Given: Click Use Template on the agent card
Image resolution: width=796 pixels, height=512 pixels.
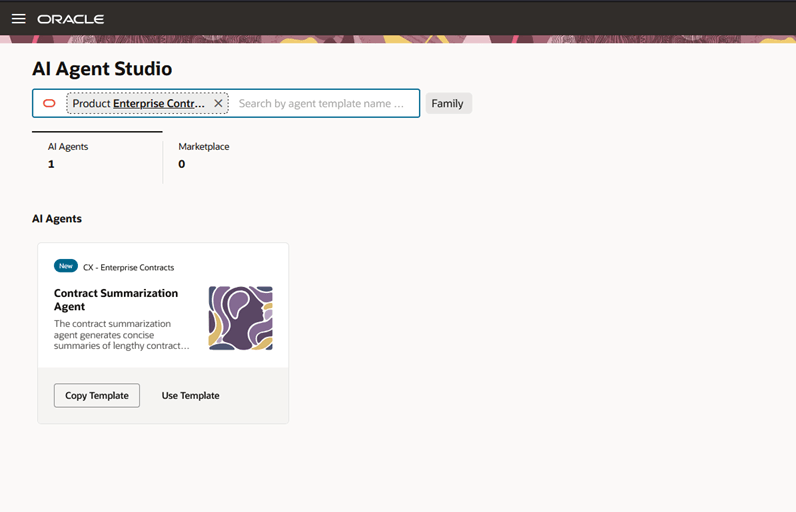Looking at the screenshot, I should point(190,395).
